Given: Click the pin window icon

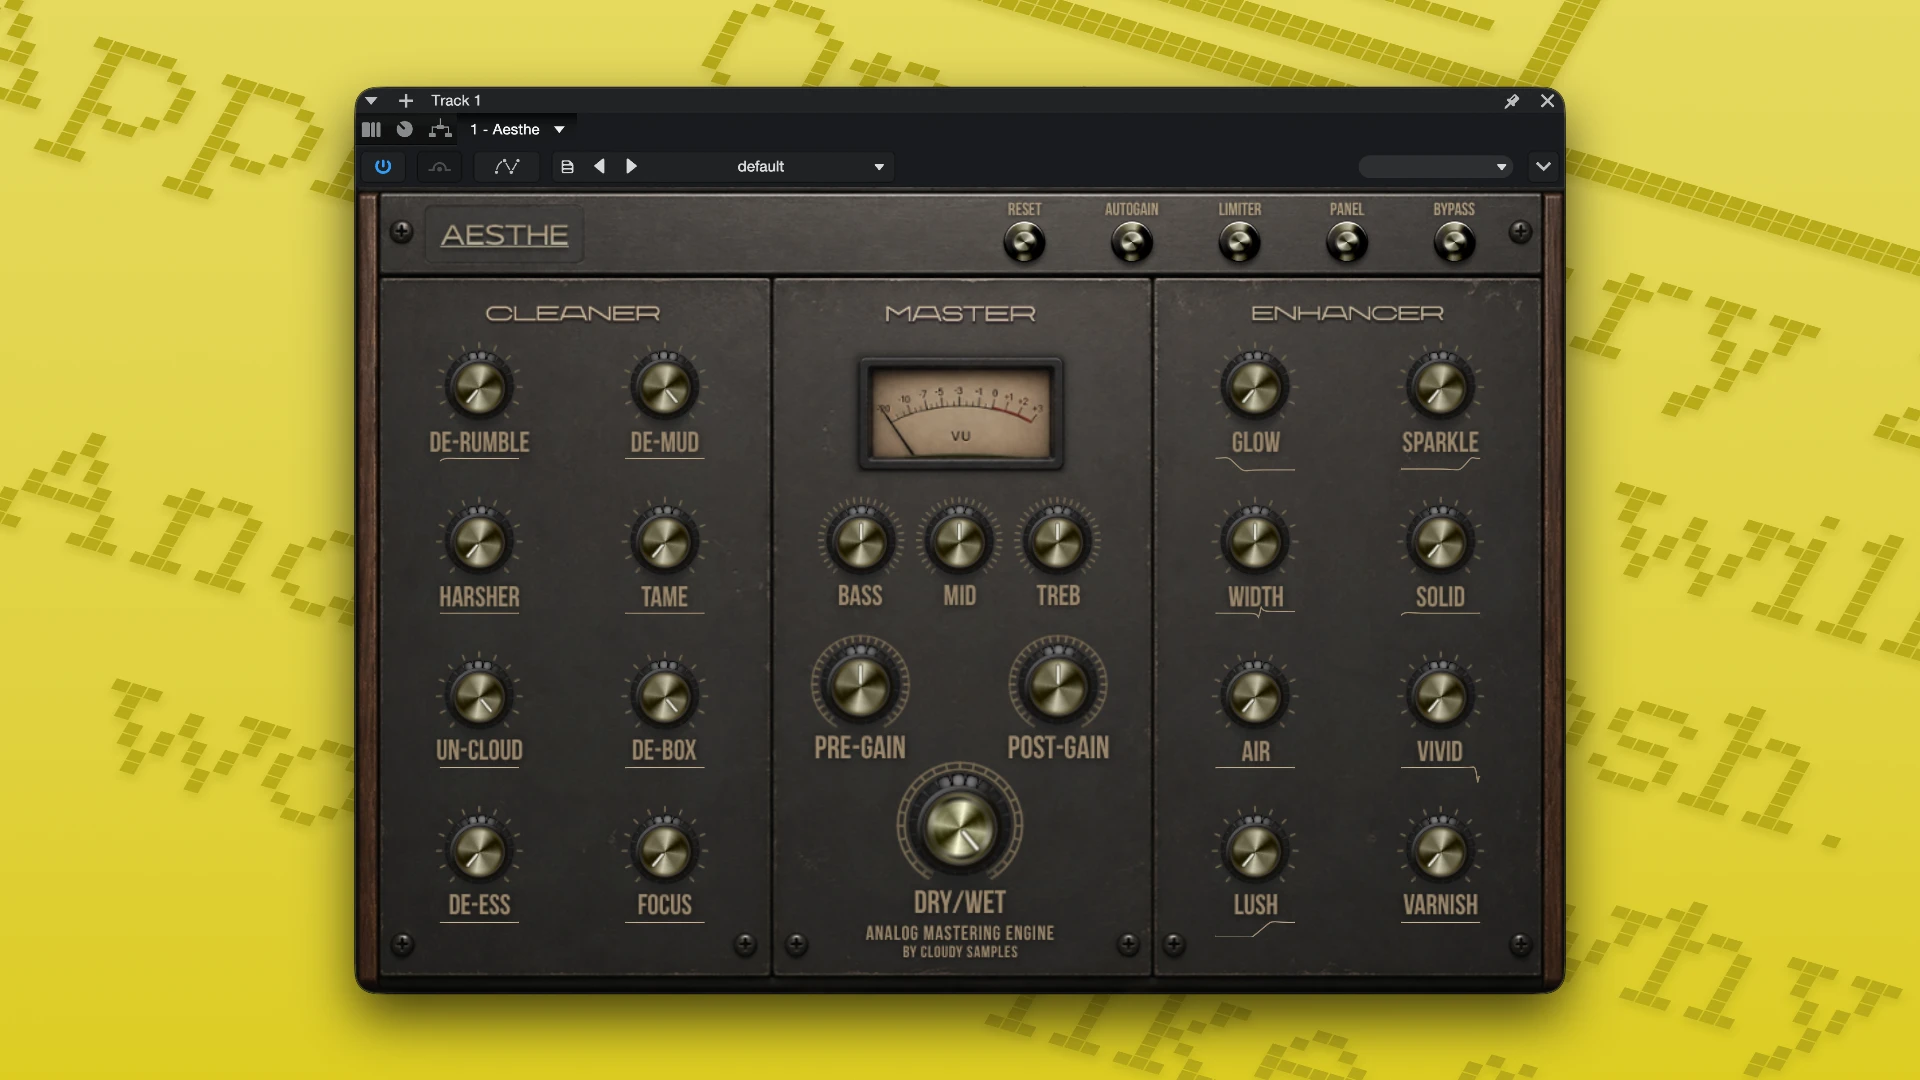Looking at the screenshot, I should pos(1511,101).
